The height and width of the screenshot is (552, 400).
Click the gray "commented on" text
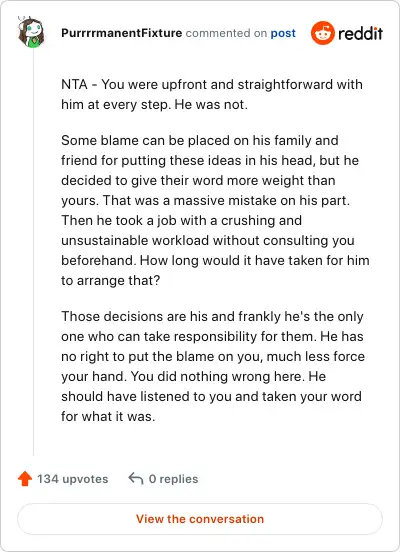[x=226, y=33]
